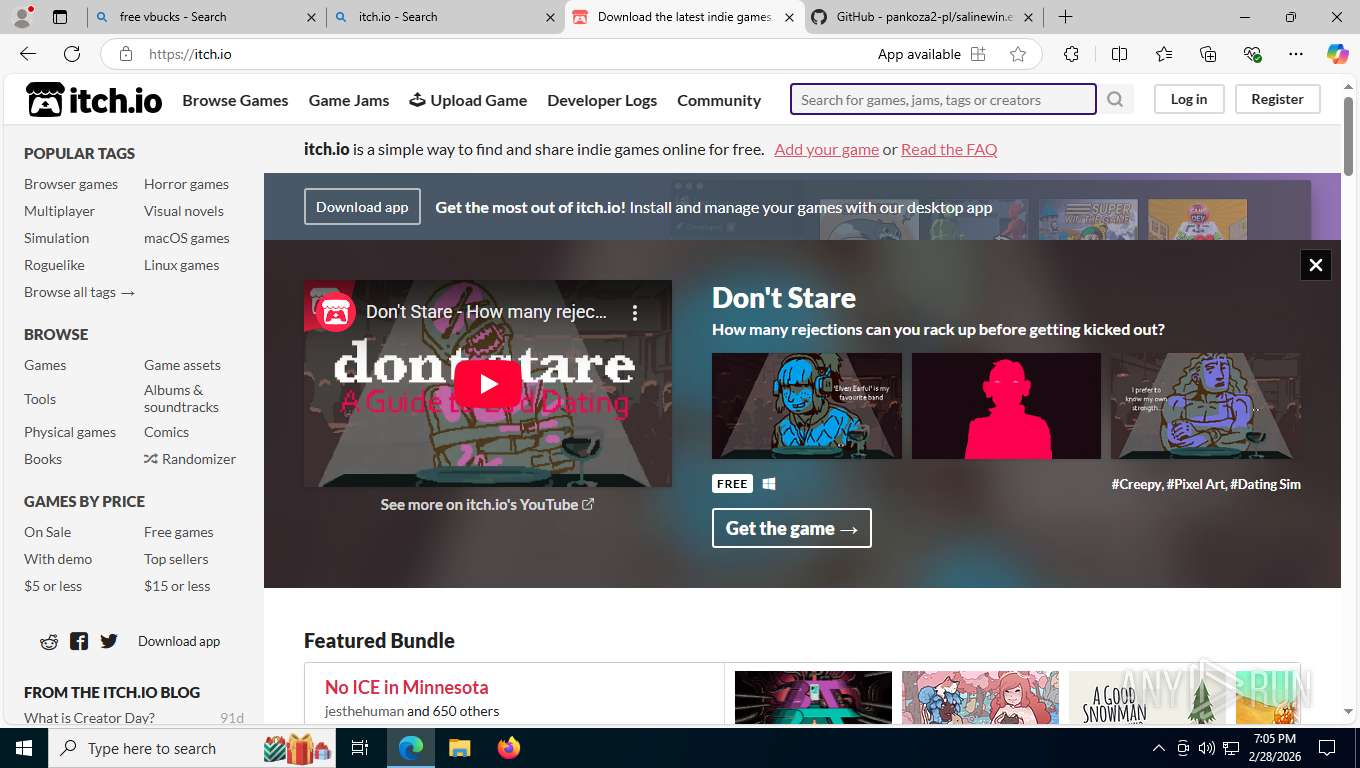Click the itch.io logo
The image size is (1360, 768).
coord(94,100)
